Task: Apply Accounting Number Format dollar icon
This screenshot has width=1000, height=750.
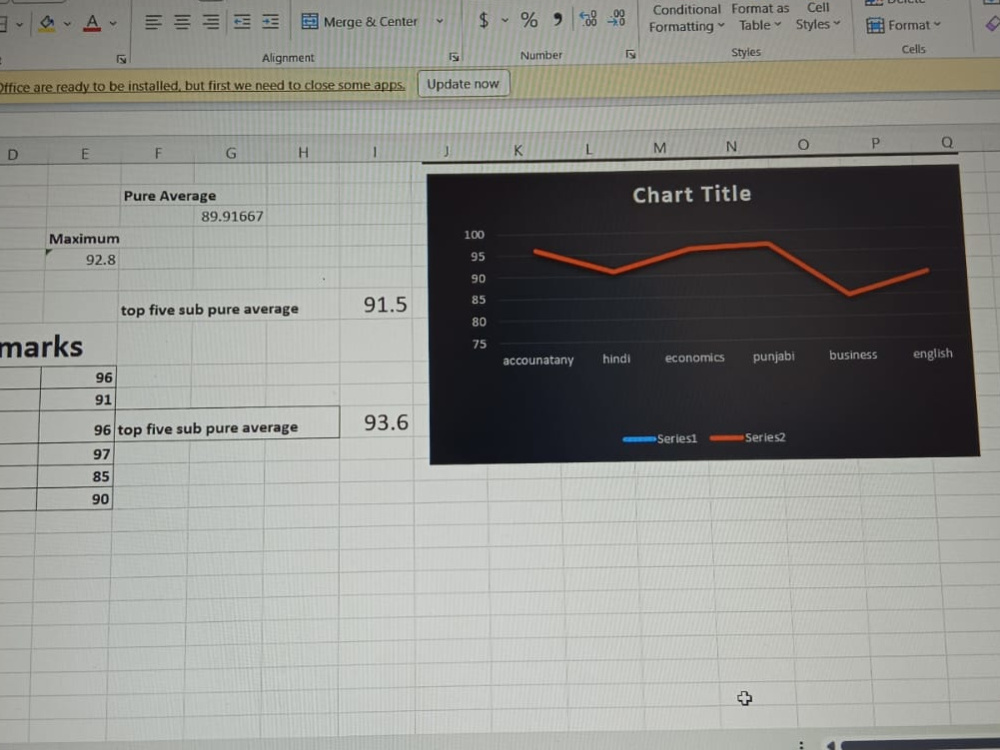Action: click(483, 20)
